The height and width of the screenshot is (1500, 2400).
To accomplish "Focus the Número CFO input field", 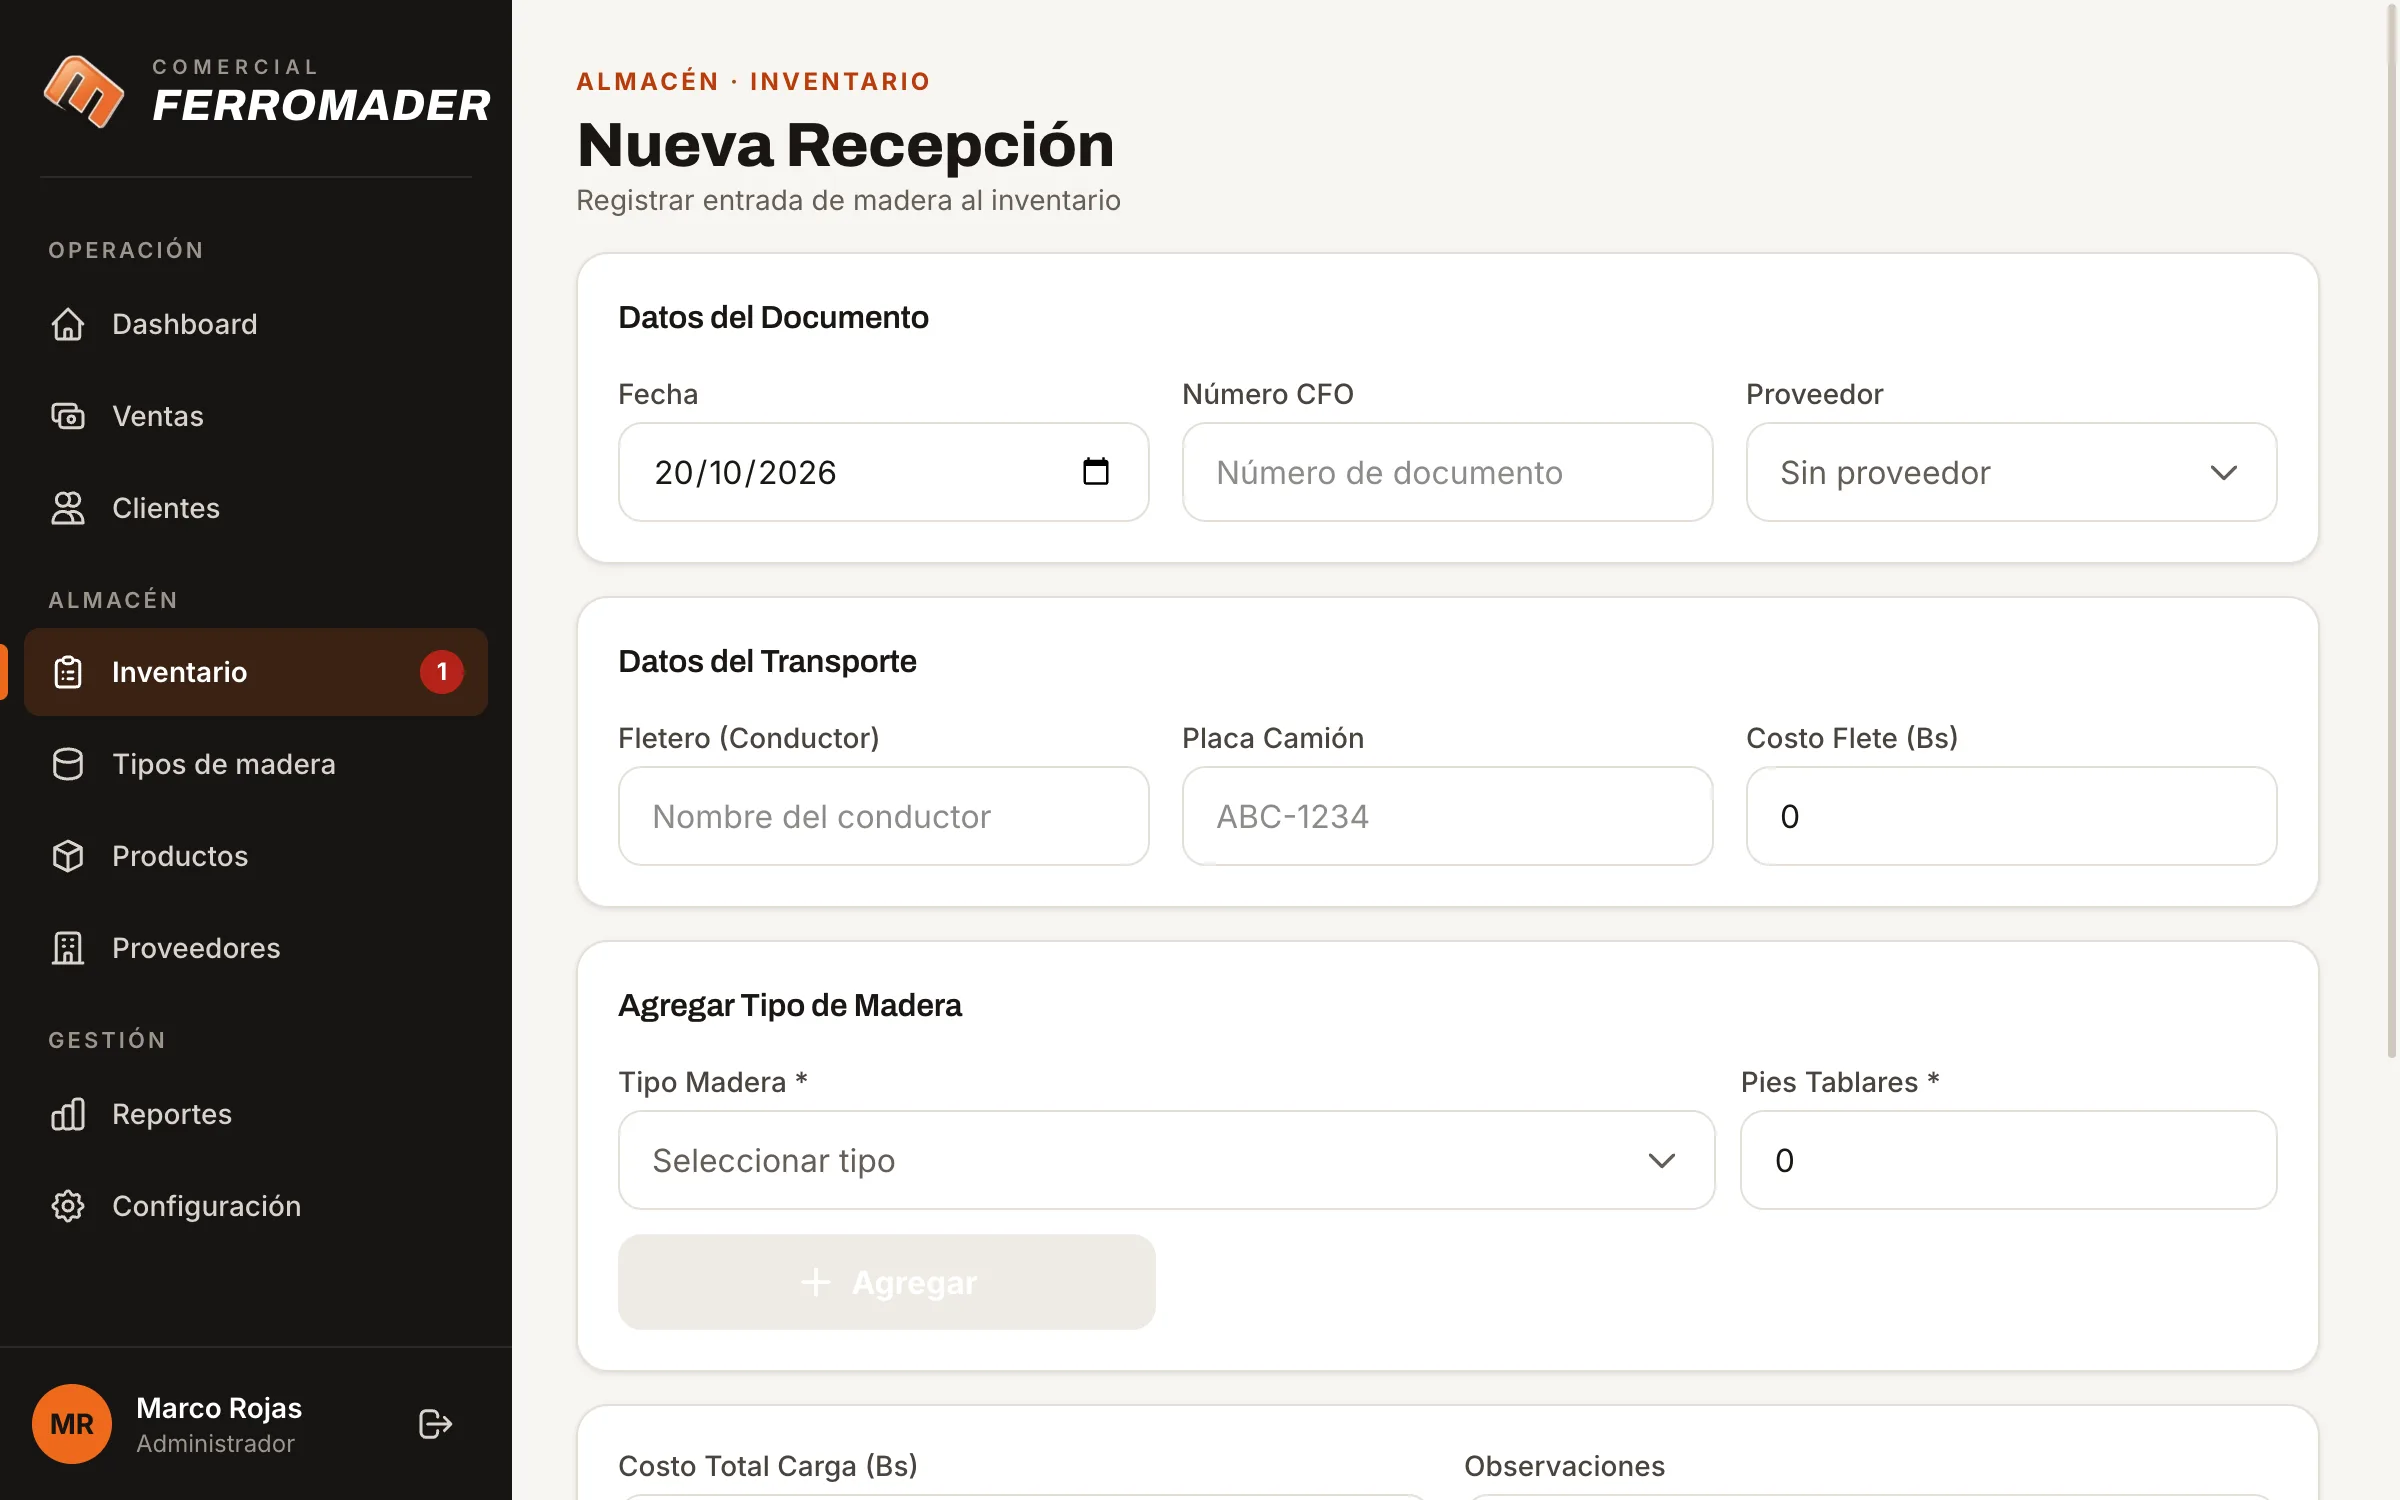I will coord(1447,472).
